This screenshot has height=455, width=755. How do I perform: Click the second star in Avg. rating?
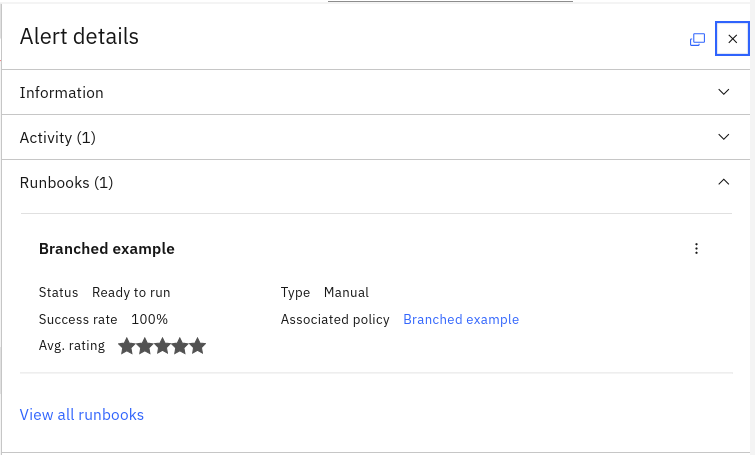point(144,346)
